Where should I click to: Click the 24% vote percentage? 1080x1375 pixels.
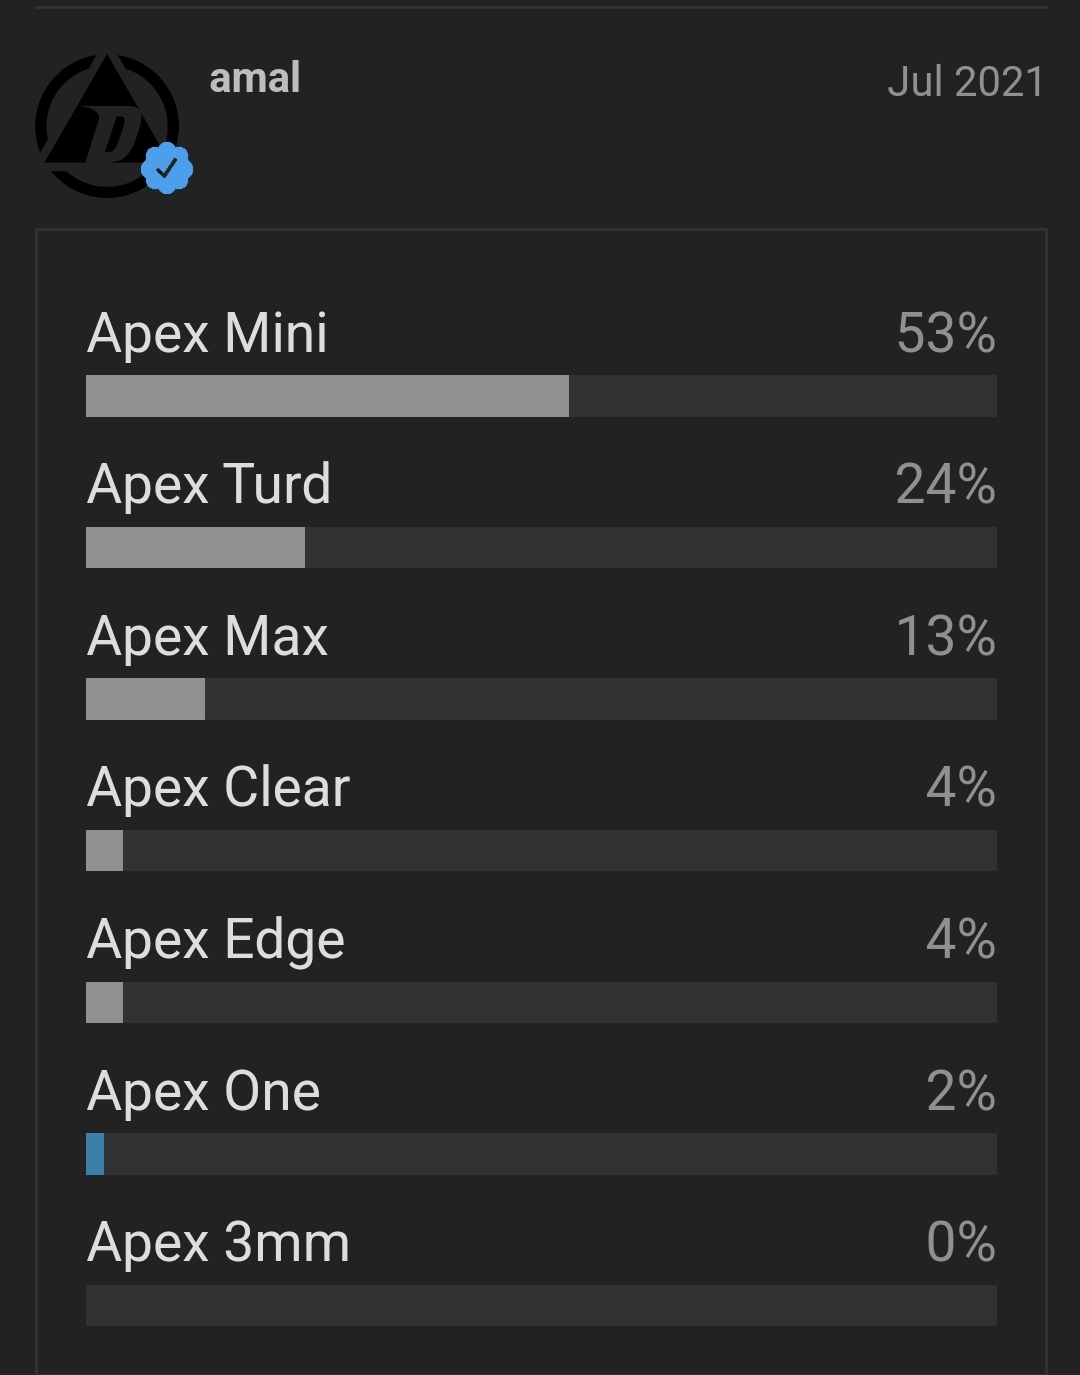click(946, 485)
